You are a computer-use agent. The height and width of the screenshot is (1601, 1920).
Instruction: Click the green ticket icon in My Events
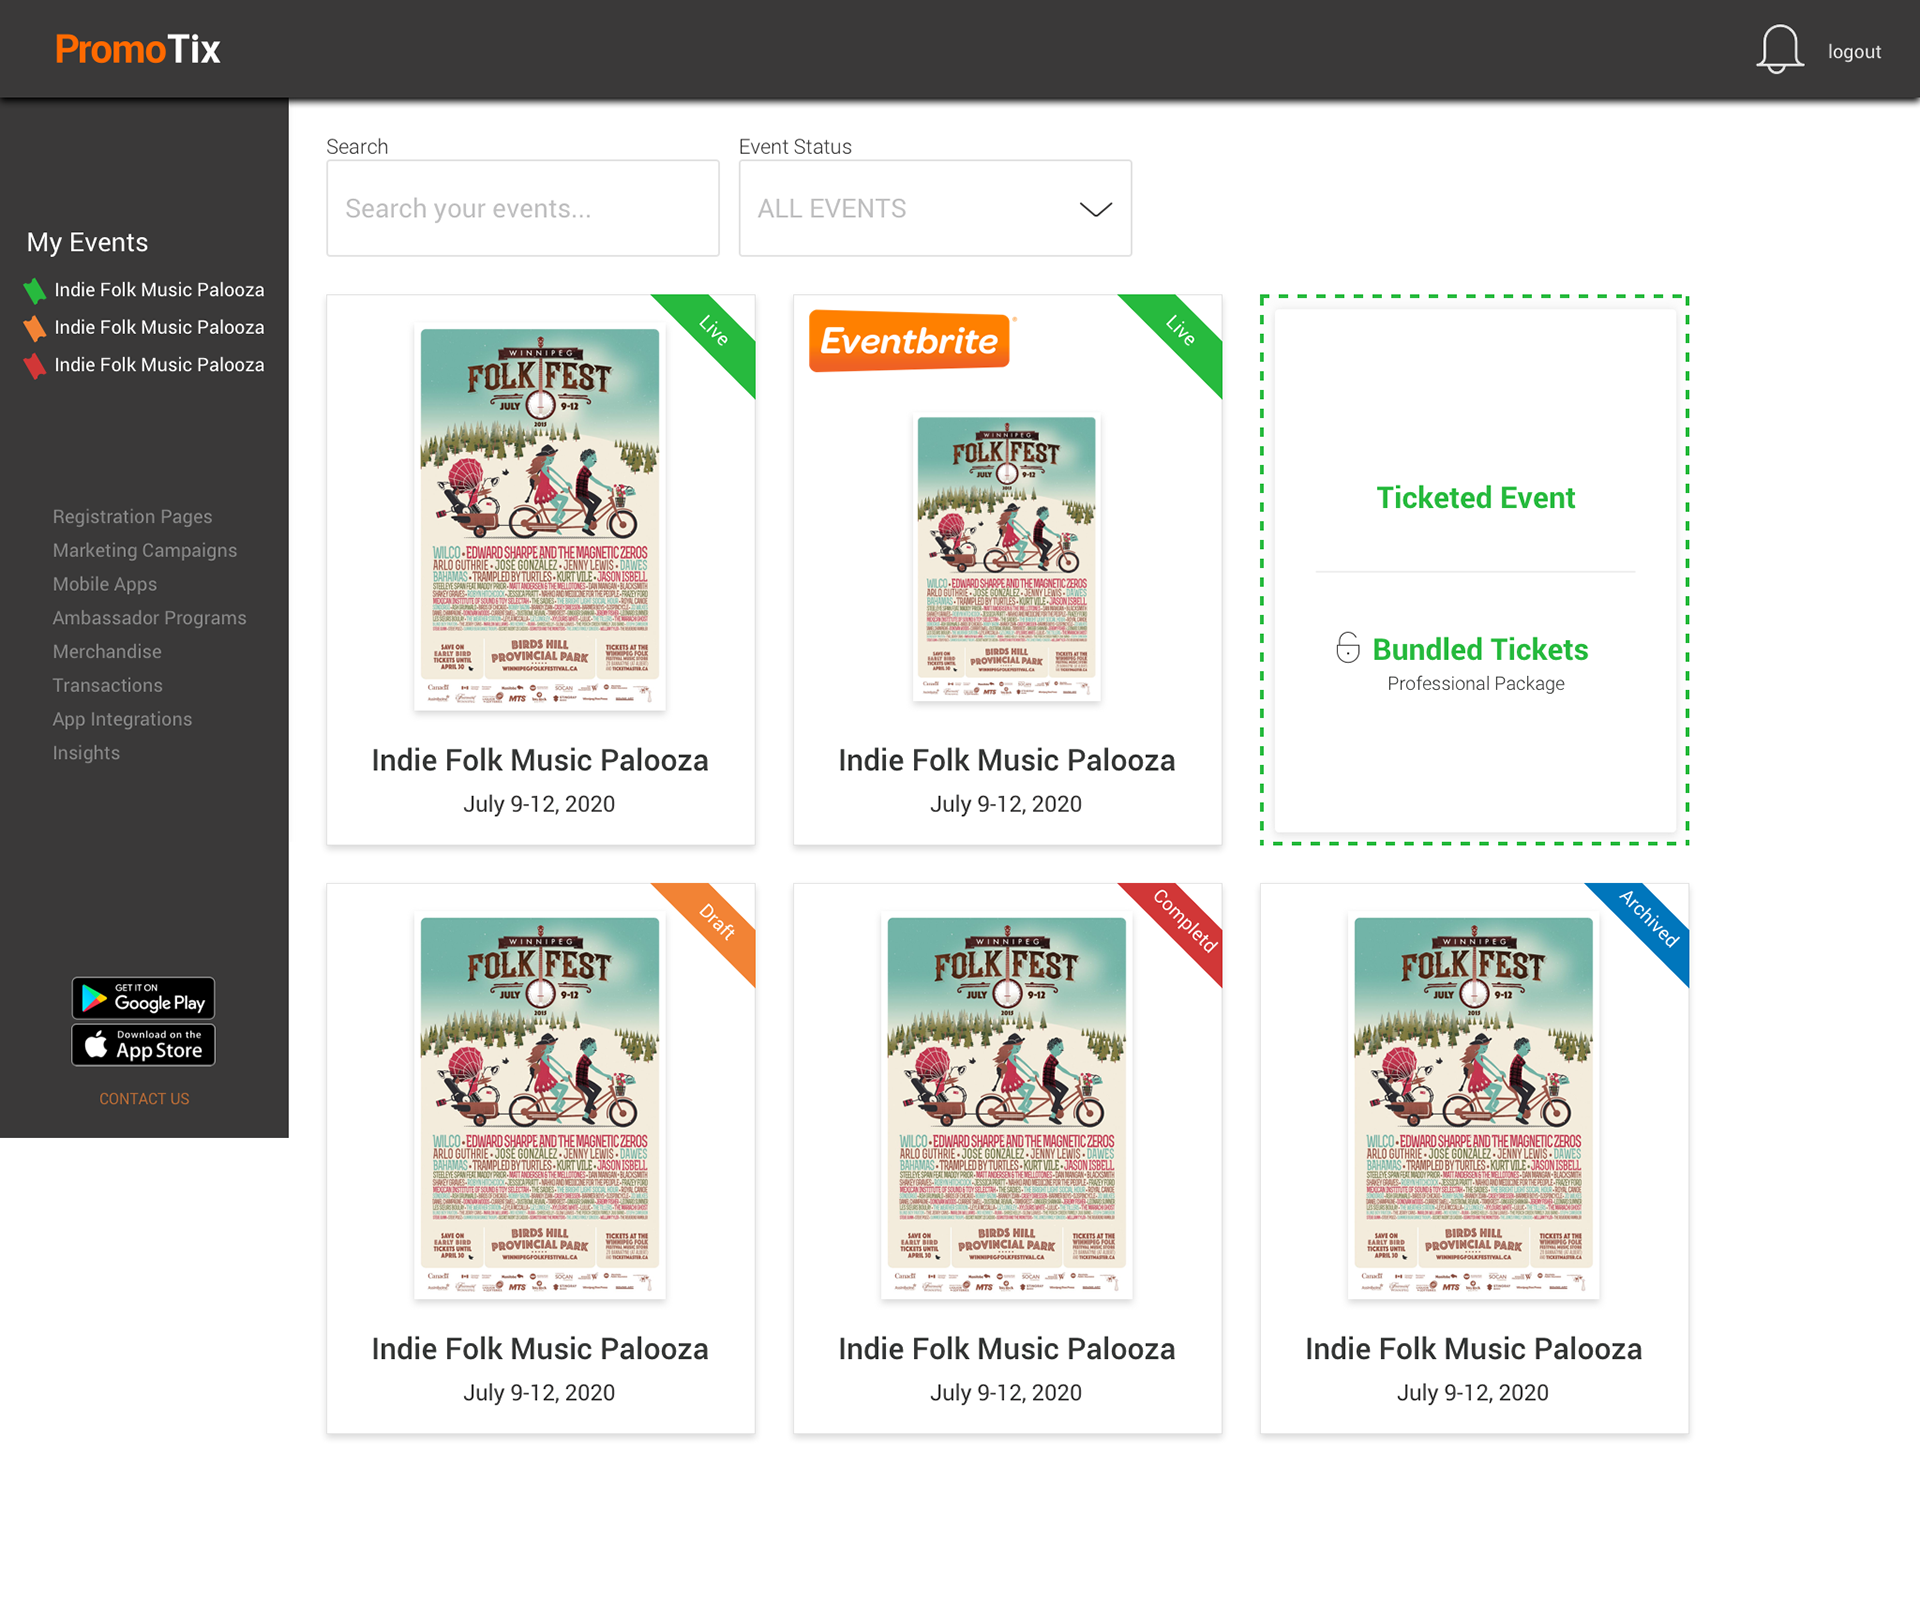35,290
